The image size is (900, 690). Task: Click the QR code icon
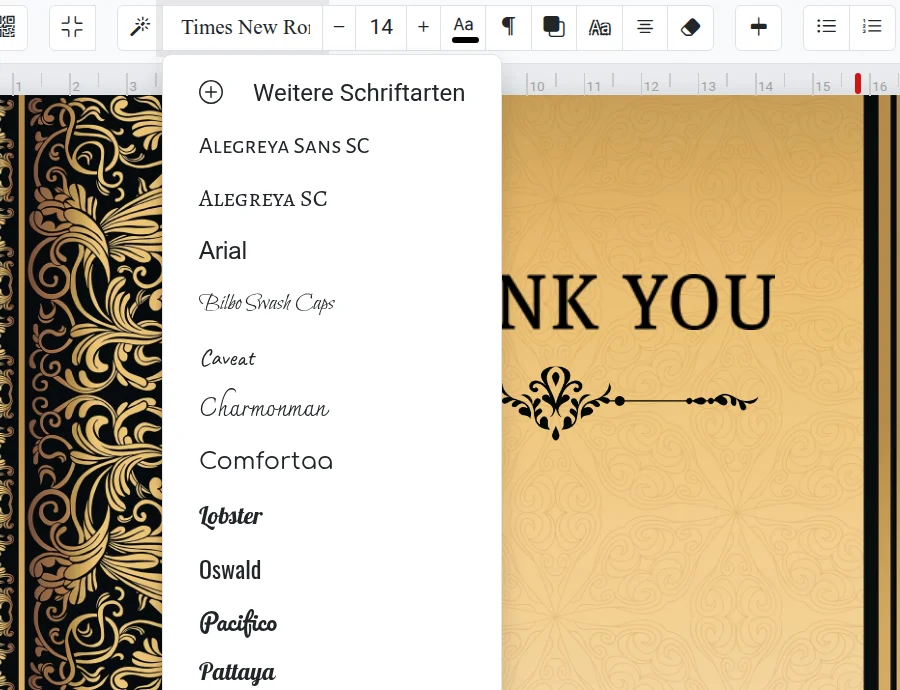8,27
